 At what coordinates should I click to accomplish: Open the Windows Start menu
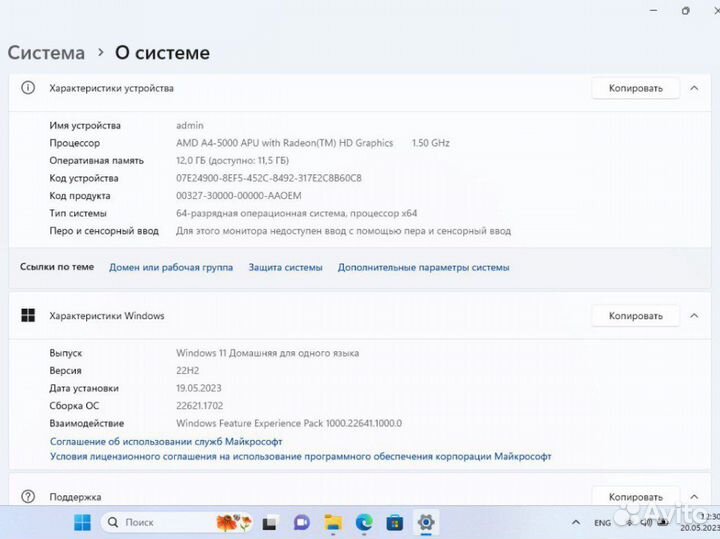click(x=83, y=522)
